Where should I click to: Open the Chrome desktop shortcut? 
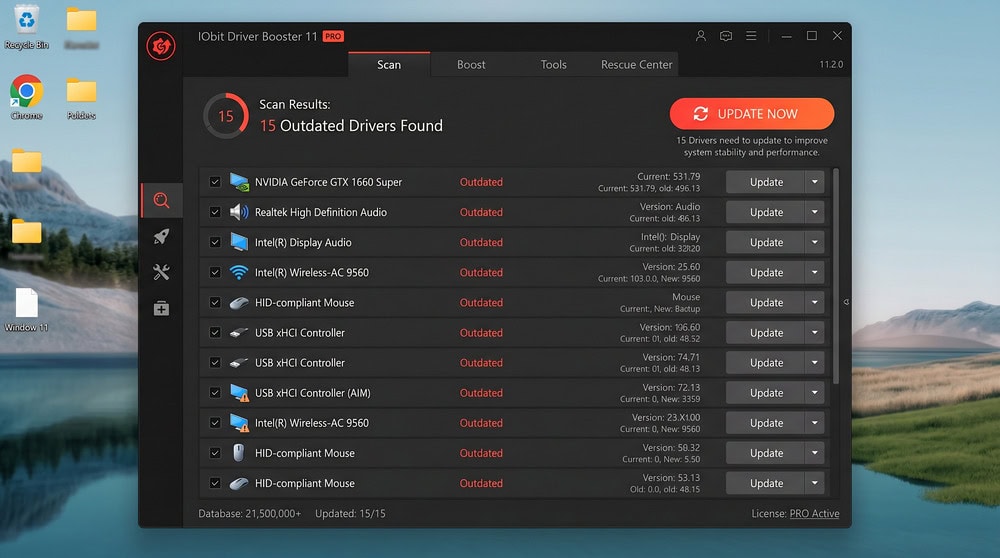tap(26, 98)
